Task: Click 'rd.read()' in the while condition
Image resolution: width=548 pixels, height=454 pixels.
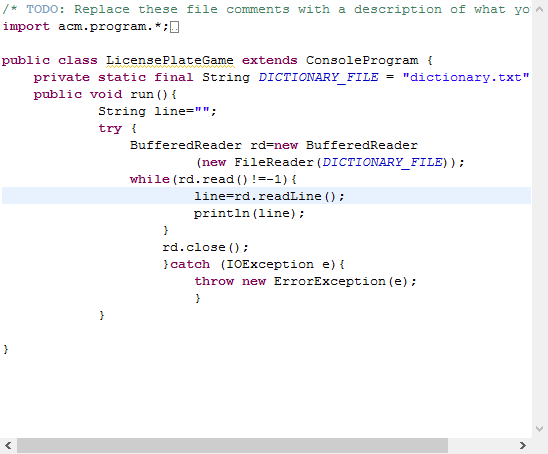Action: tap(212, 179)
